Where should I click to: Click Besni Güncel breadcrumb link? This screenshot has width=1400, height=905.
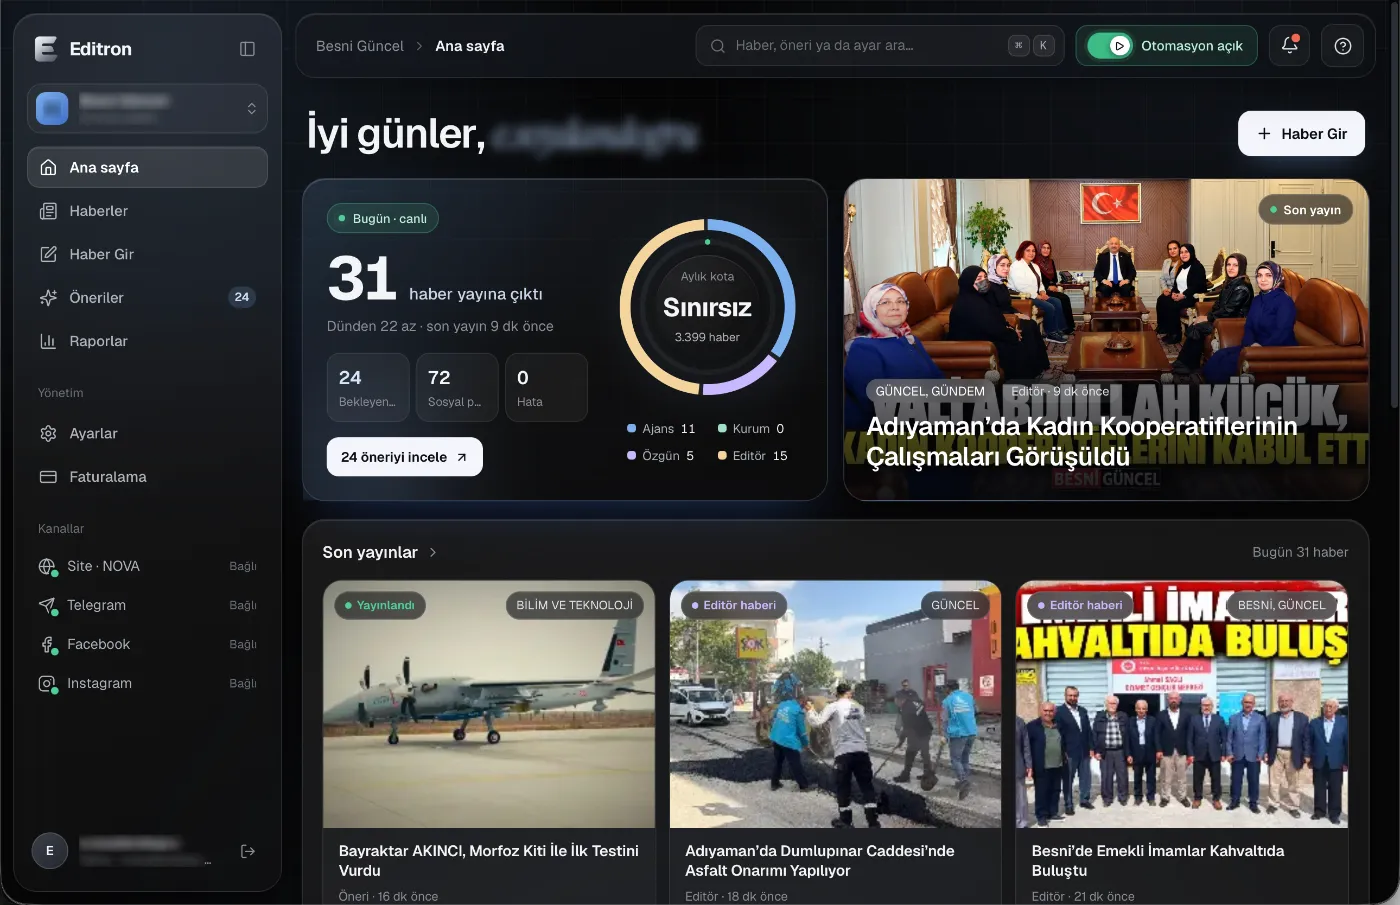360,46
